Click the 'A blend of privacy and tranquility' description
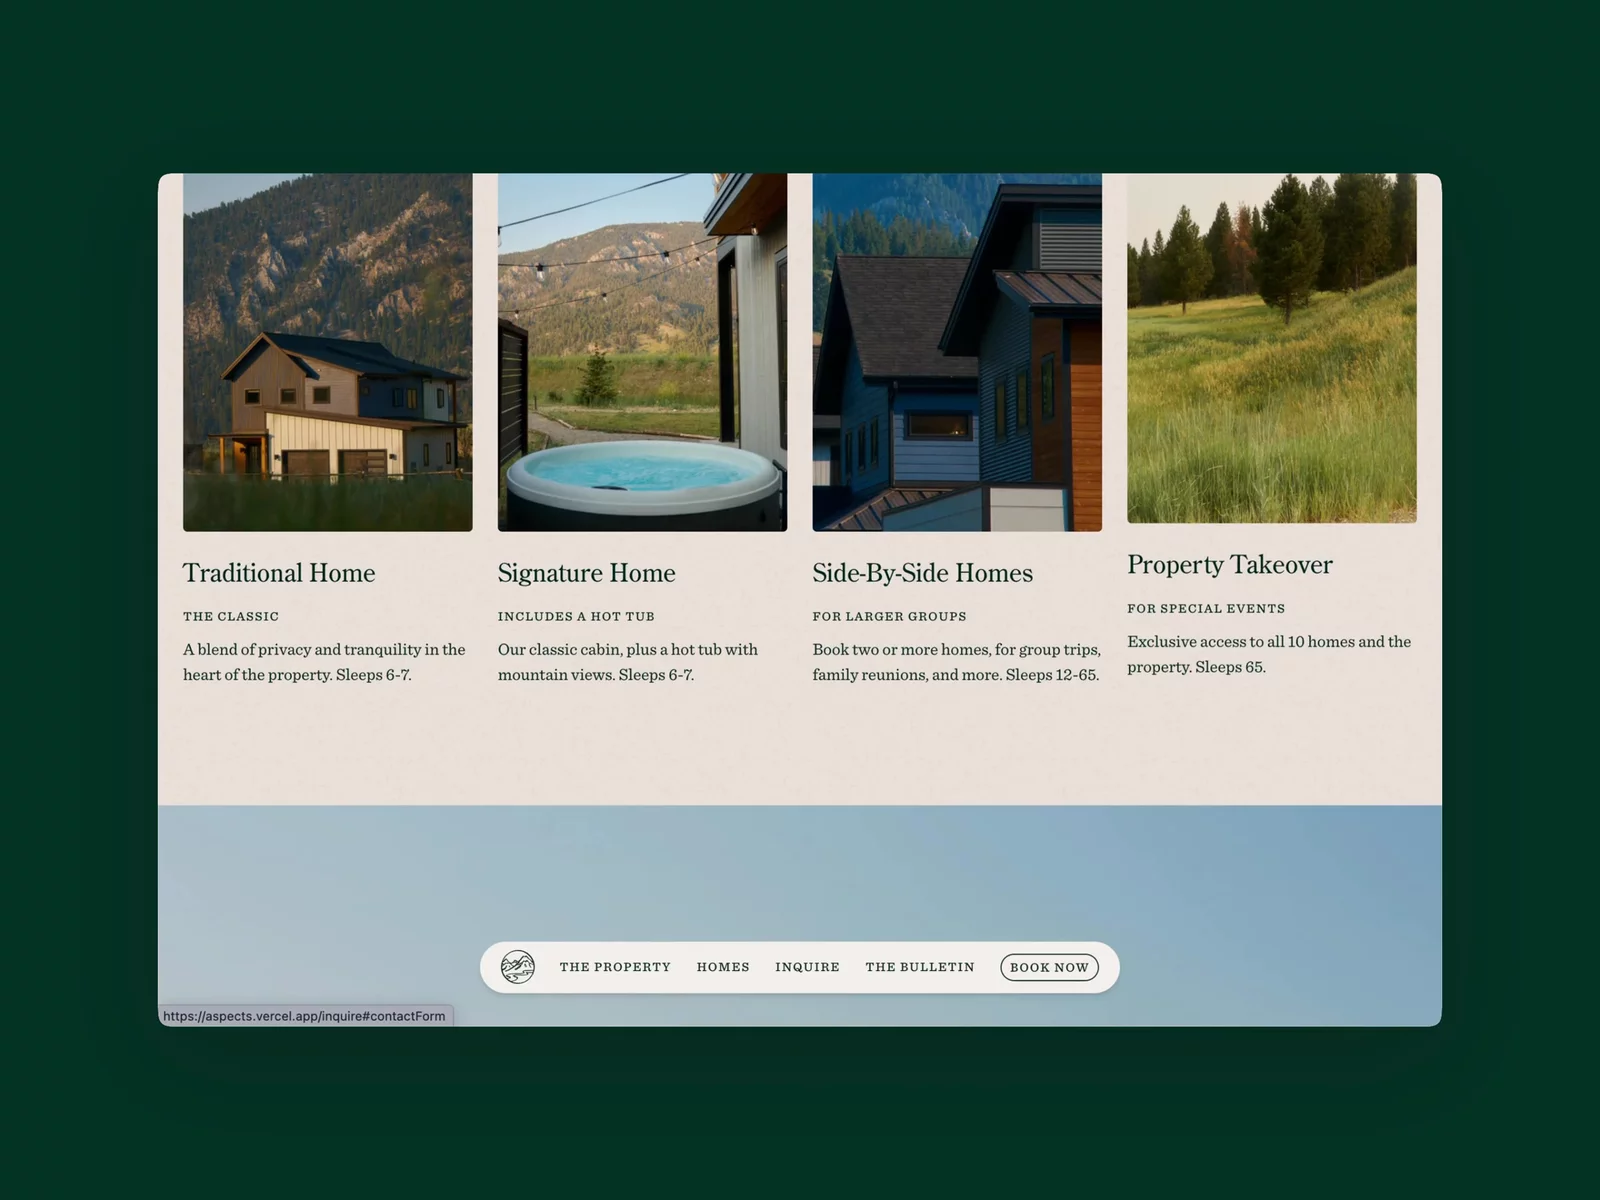The width and height of the screenshot is (1600, 1200). coord(324,662)
